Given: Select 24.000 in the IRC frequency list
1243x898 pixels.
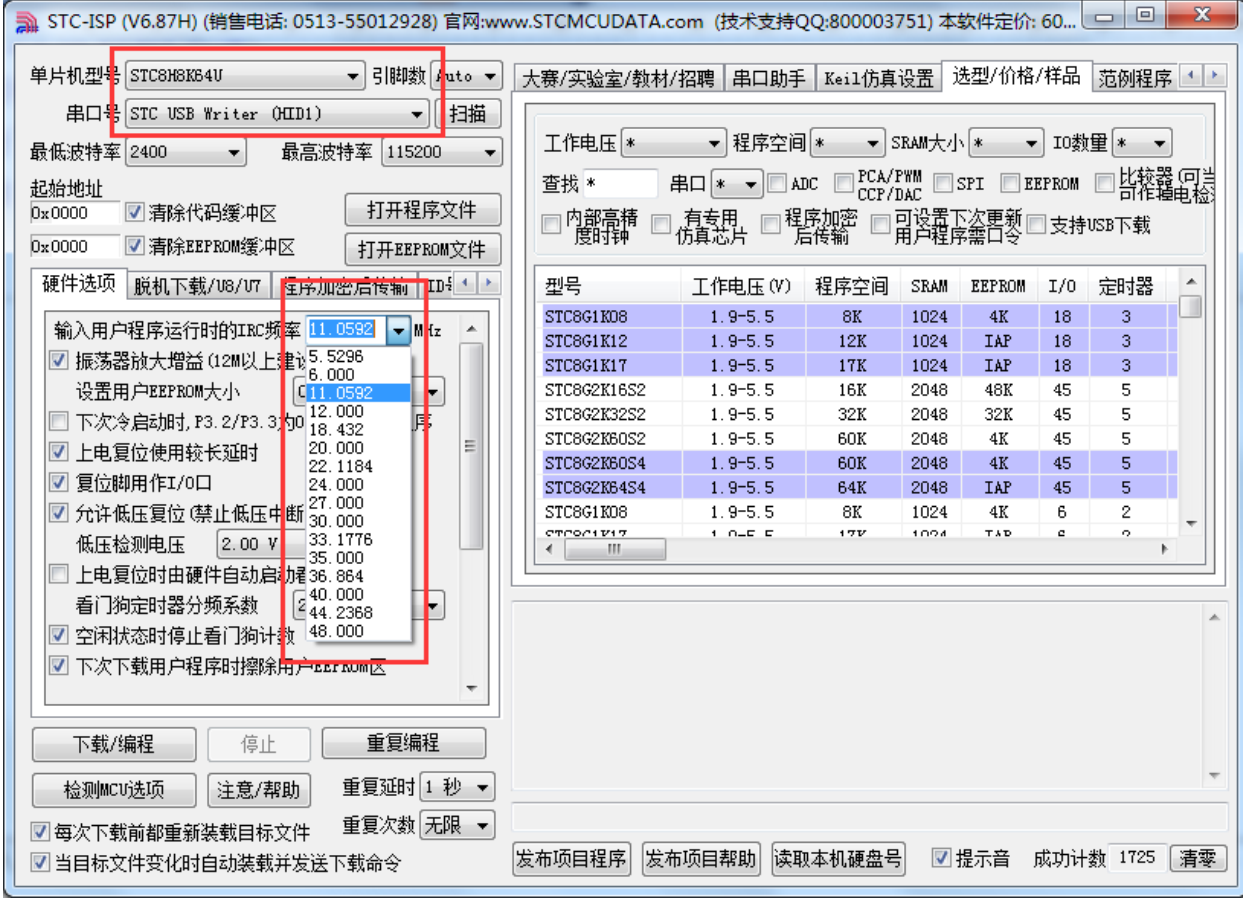Looking at the screenshot, I should 359,484.
